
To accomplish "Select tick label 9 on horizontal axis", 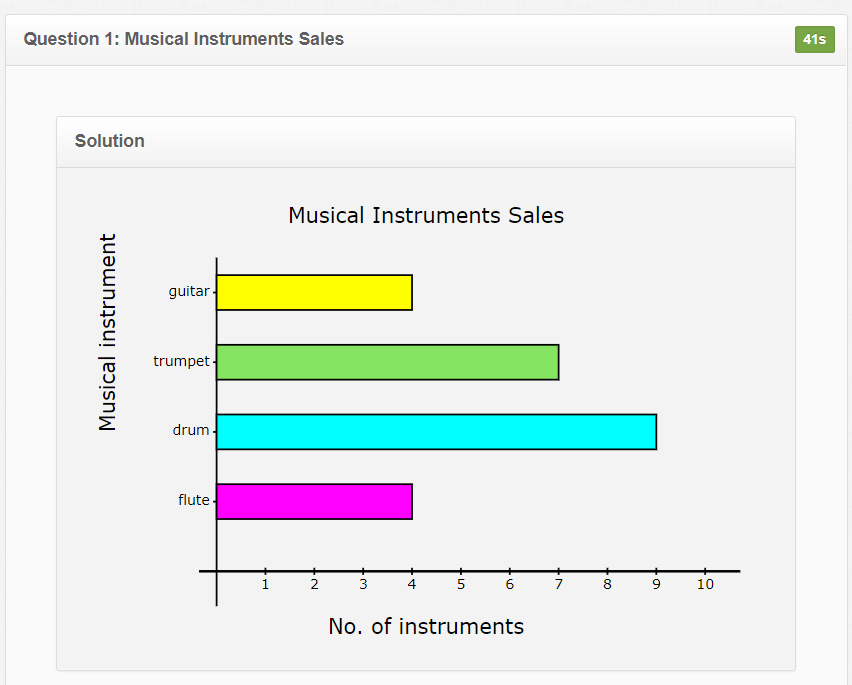I will (656, 585).
